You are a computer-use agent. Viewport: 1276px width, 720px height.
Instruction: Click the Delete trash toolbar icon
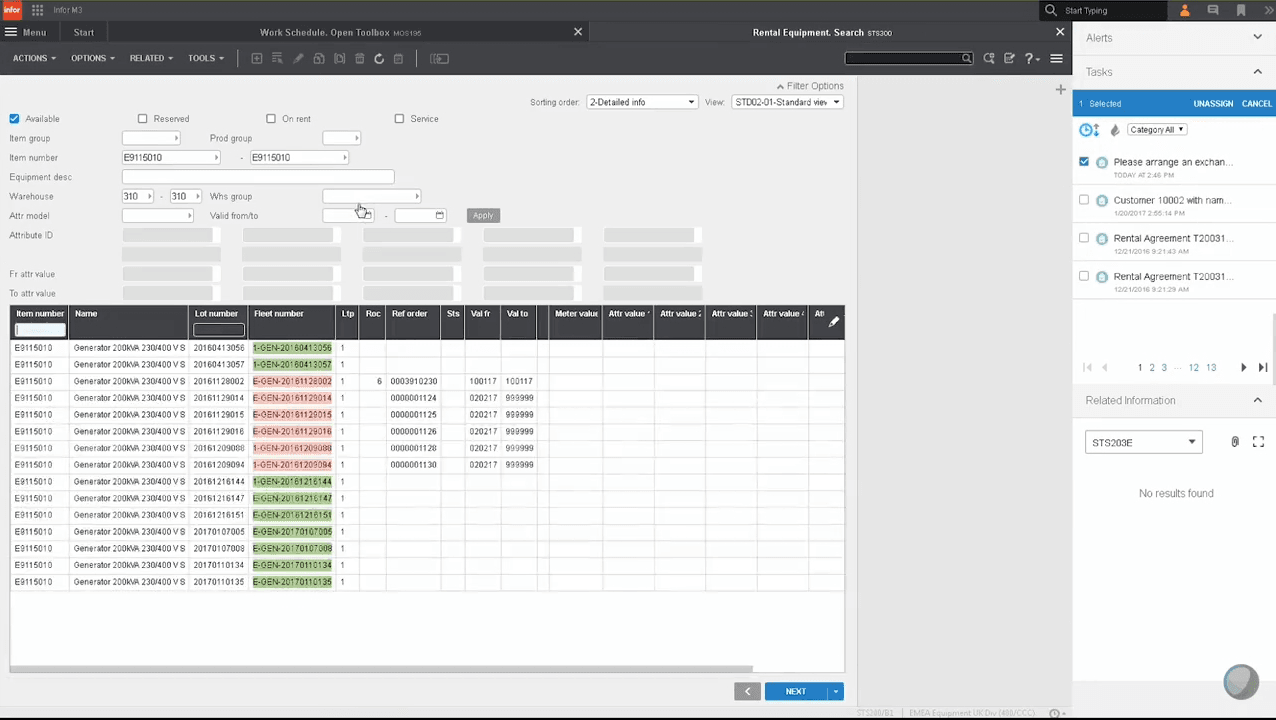[x=360, y=58]
